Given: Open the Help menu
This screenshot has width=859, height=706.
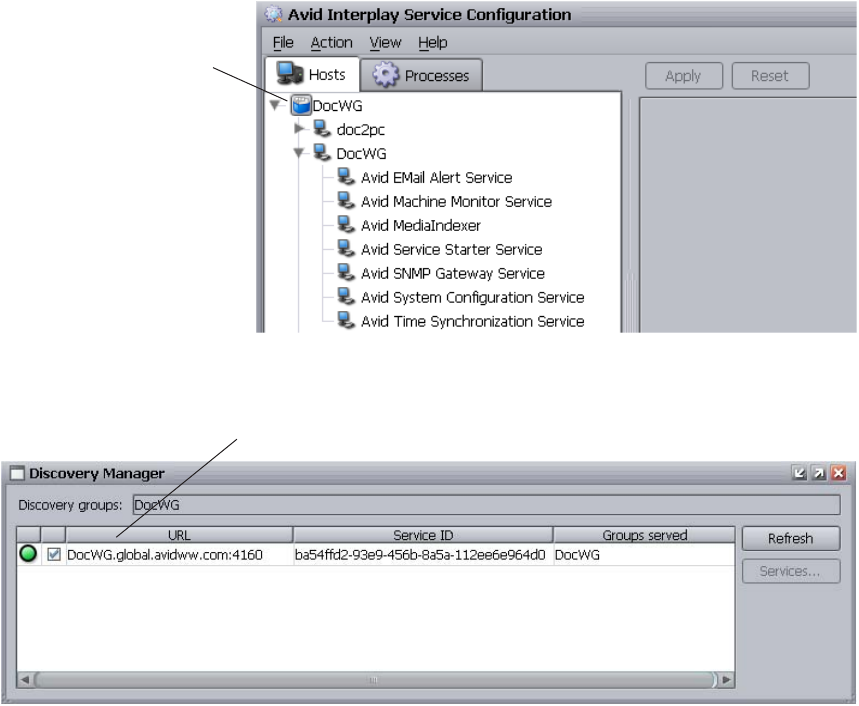Looking at the screenshot, I should pyautogui.click(x=433, y=43).
